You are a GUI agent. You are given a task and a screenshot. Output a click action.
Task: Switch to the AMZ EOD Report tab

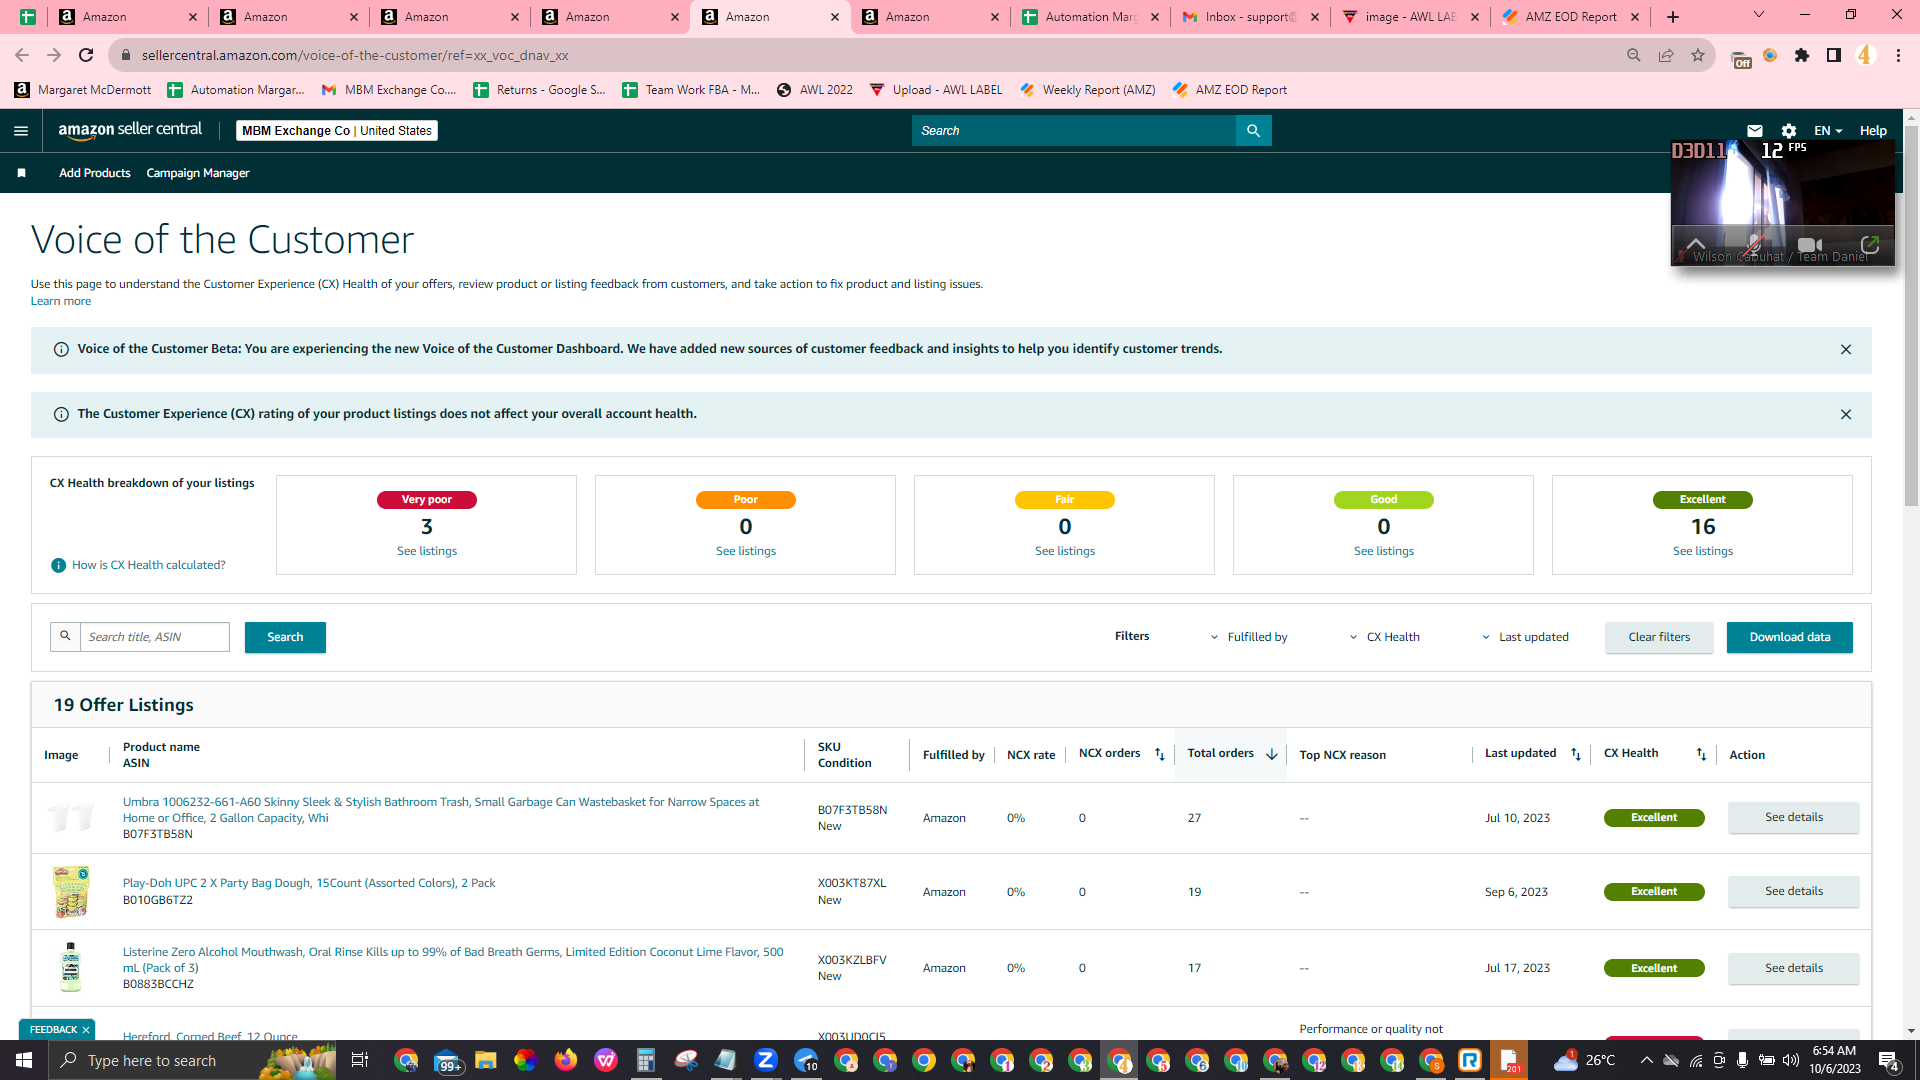[x=1570, y=17]
